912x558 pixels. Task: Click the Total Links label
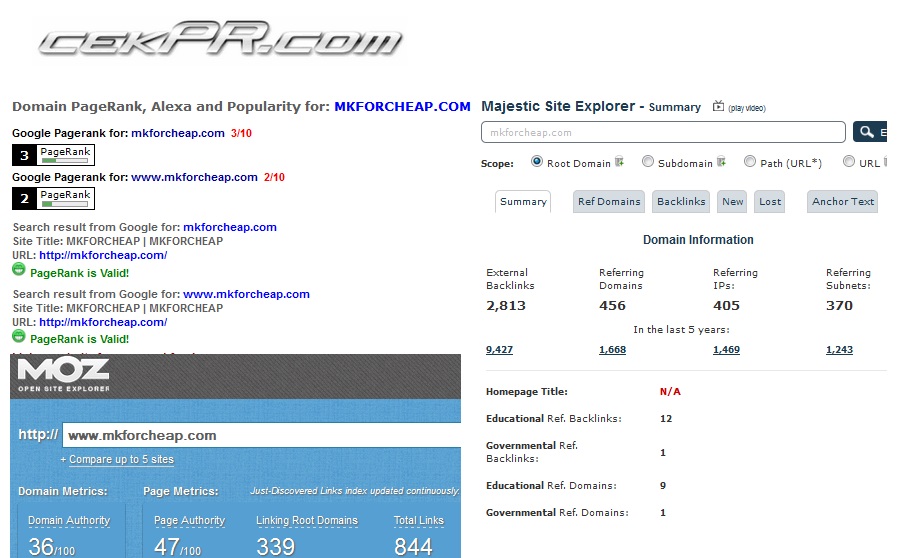419,521
